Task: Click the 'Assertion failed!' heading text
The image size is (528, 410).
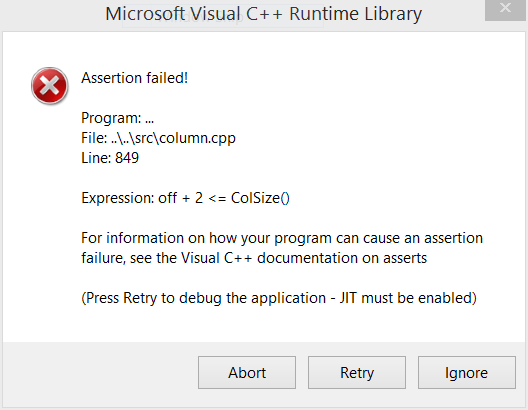Action: pos(134,78)
